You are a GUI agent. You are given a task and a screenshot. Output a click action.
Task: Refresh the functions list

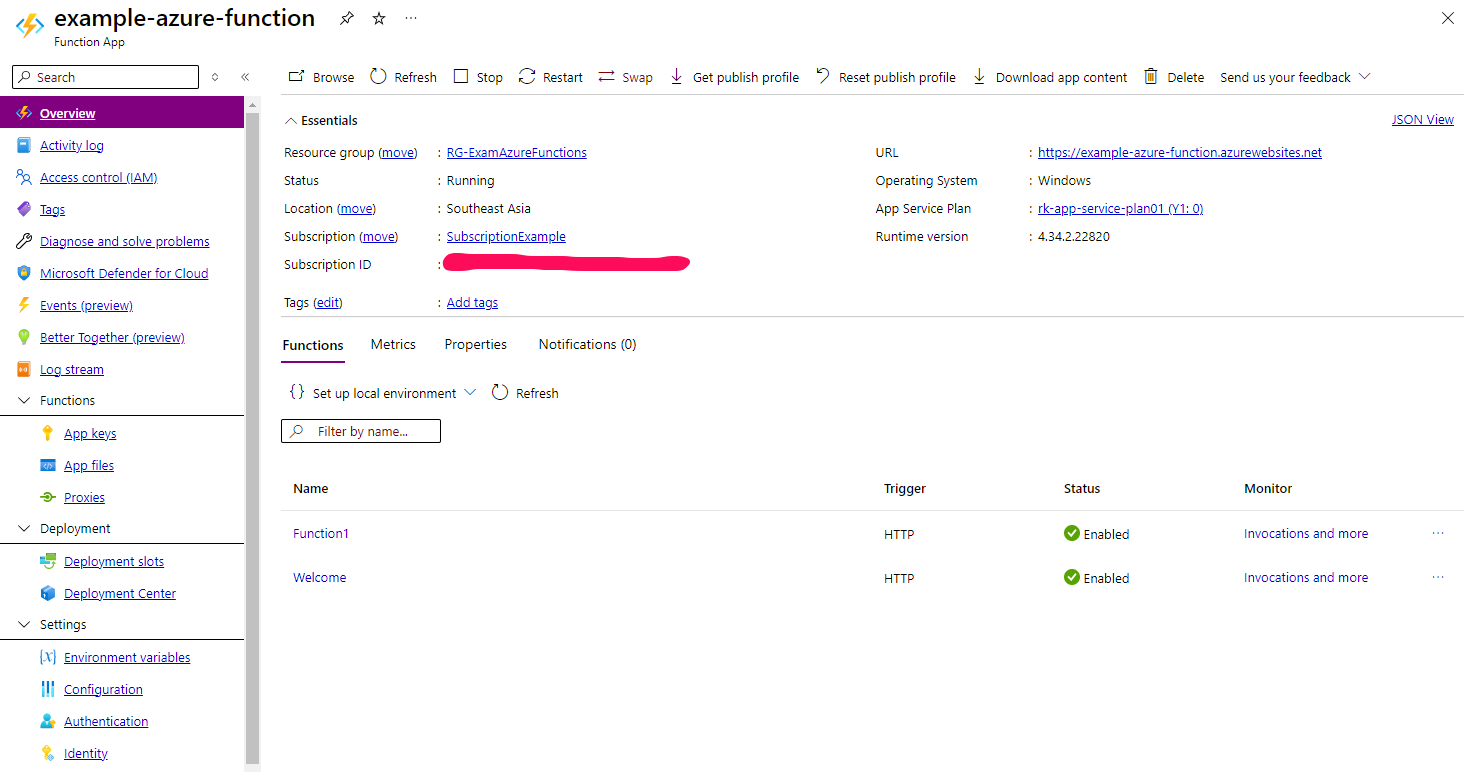pos(526,393)
